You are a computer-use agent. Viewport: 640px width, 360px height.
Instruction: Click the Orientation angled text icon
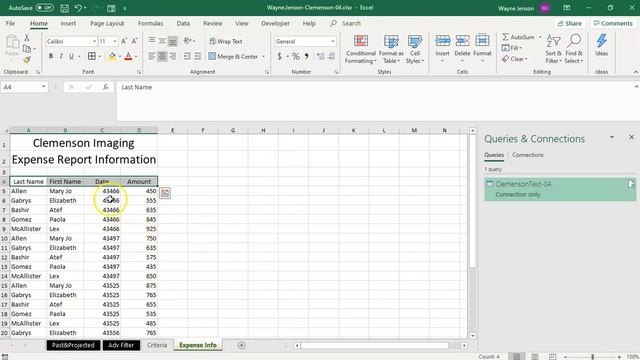(x=187, y=41)
